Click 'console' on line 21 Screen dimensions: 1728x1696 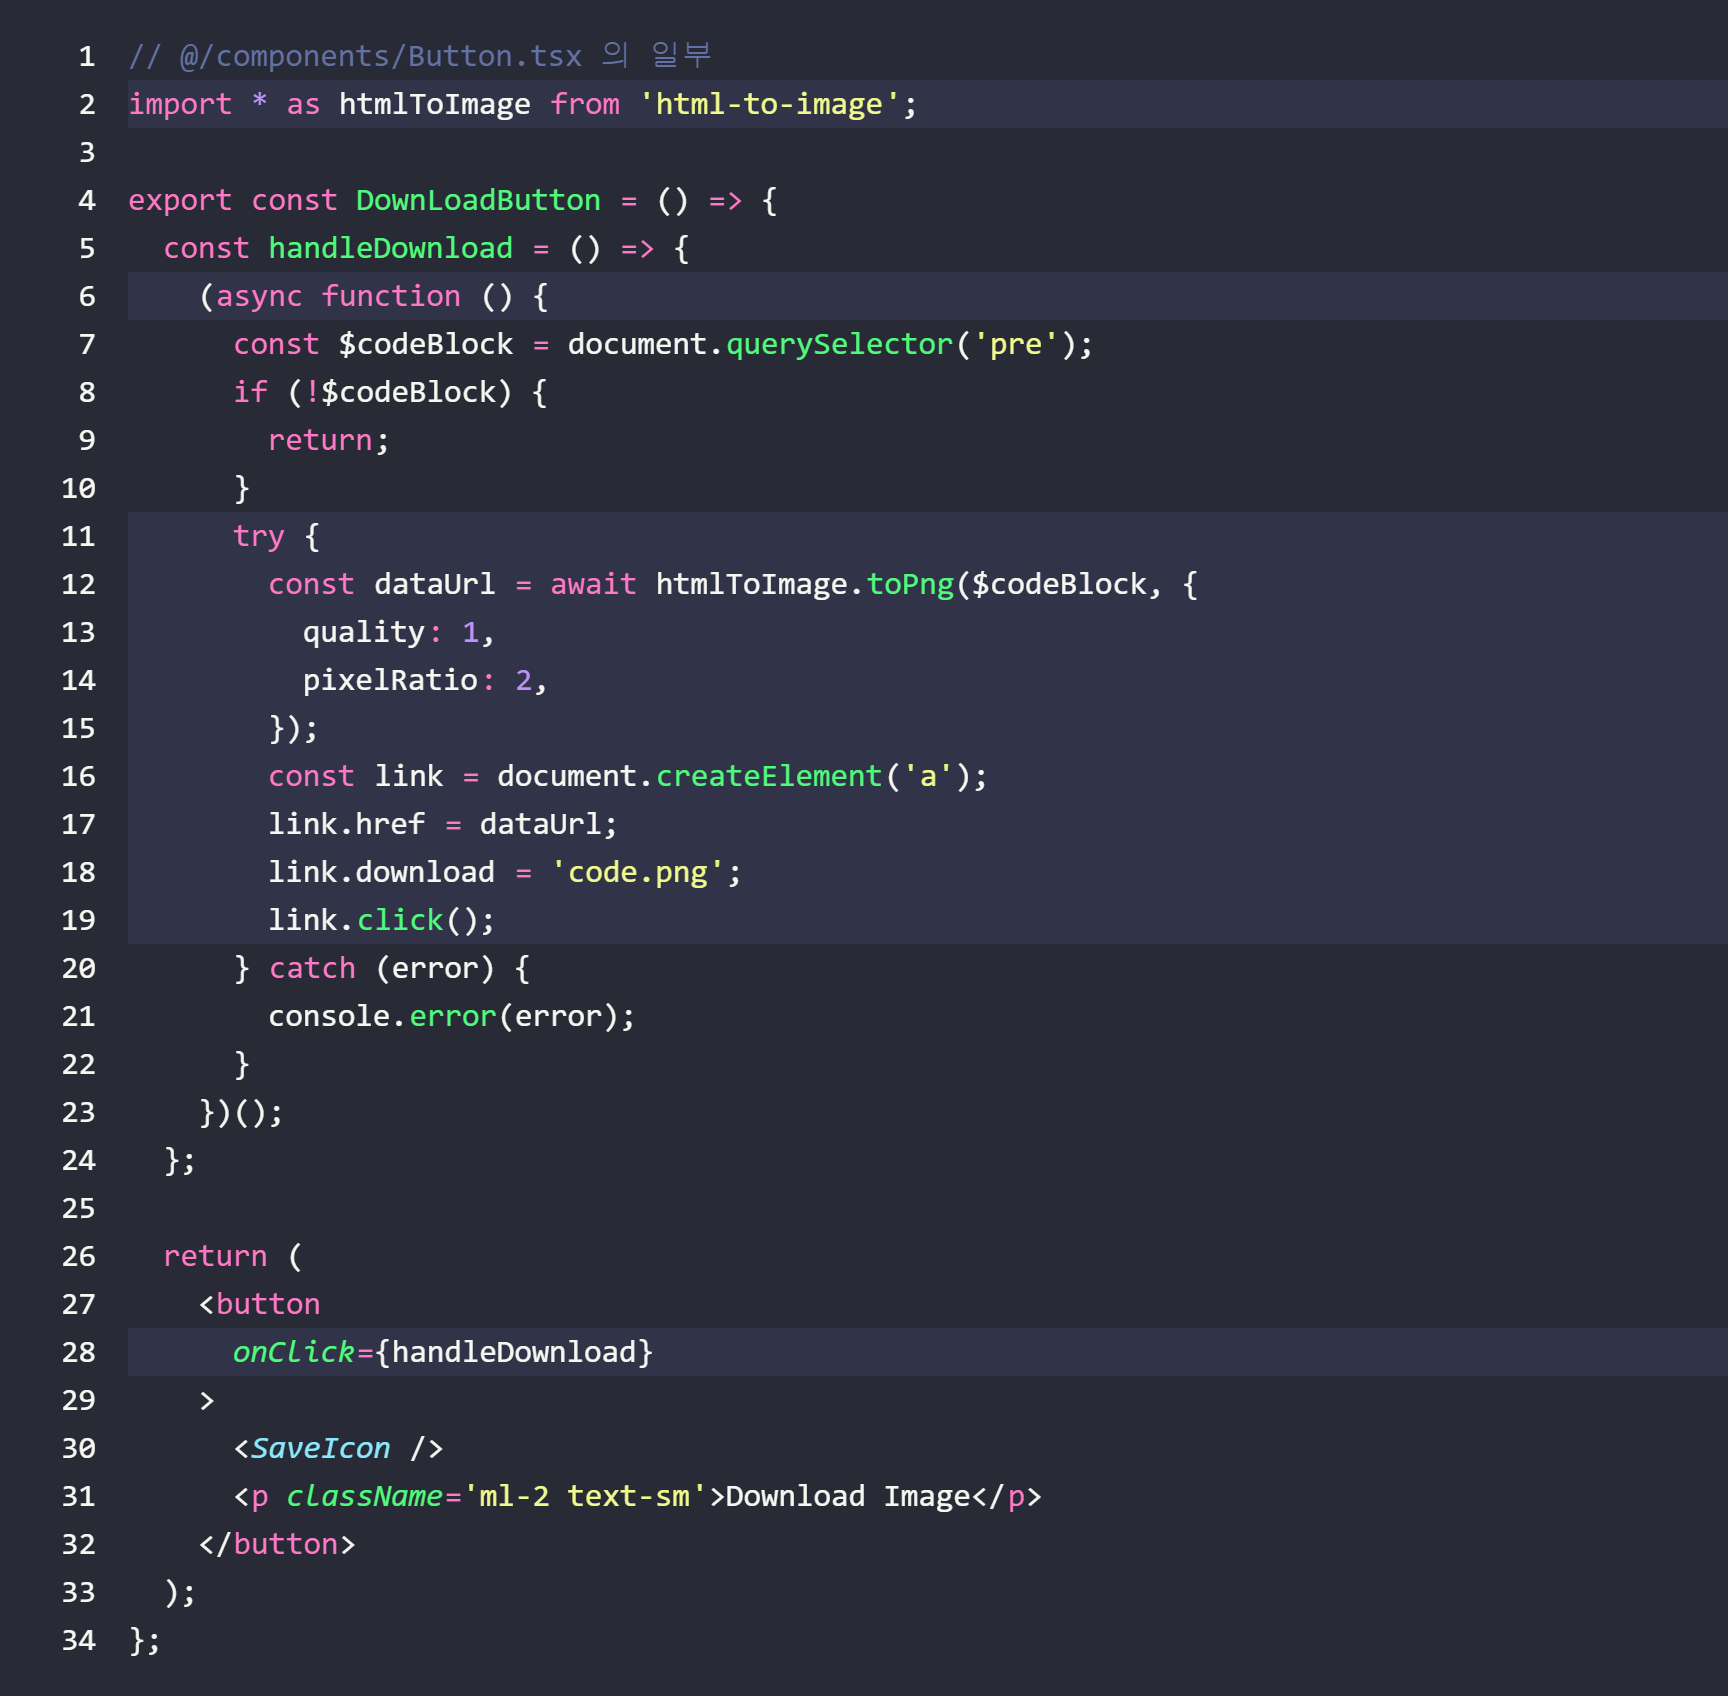pyautogui.click(x=329, y=1016)
